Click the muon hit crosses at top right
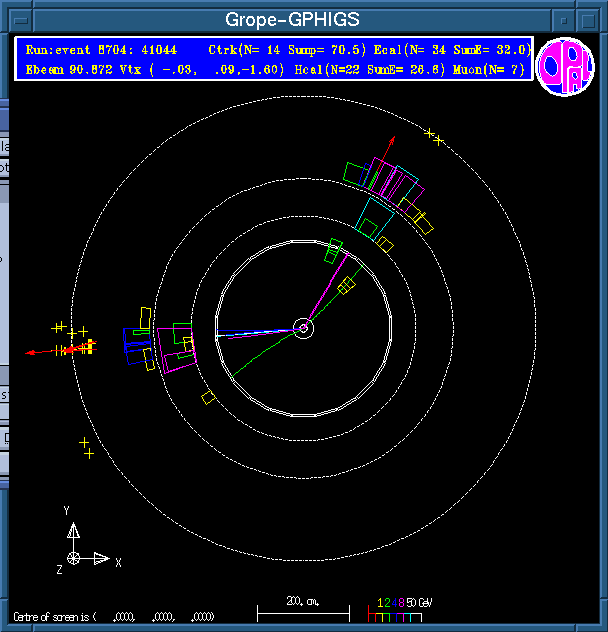 [434, 136]
